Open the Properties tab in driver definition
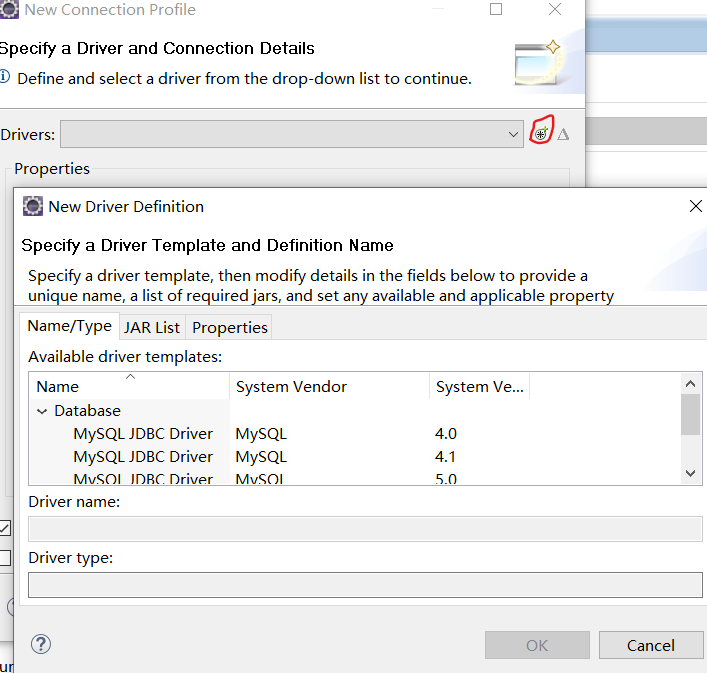Image resolution: width=707 pixels, height=673 pixels. coord(230,327)
